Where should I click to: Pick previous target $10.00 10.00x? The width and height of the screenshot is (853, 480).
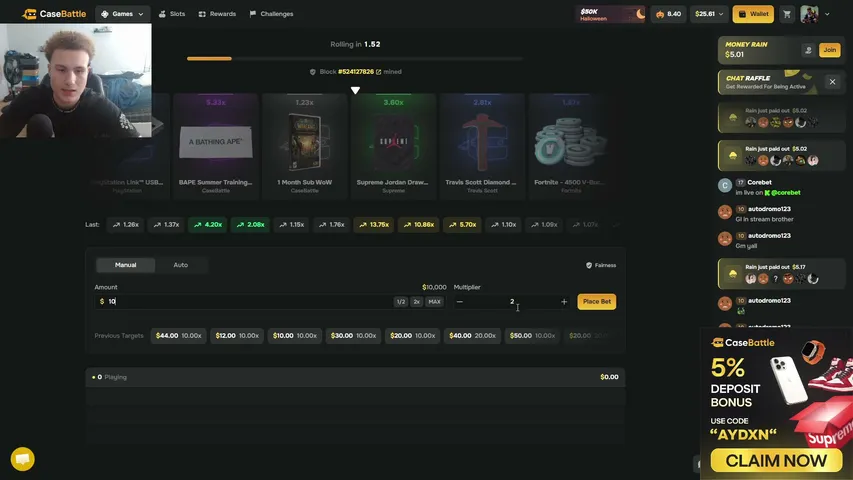(295, 336)
